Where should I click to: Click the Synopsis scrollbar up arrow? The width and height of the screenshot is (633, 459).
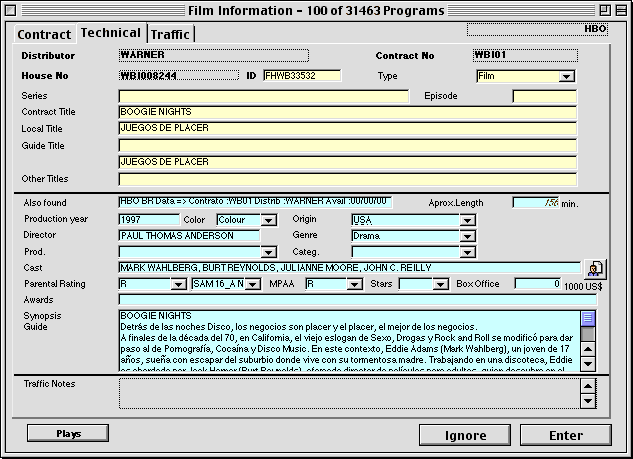coord(588,349)
